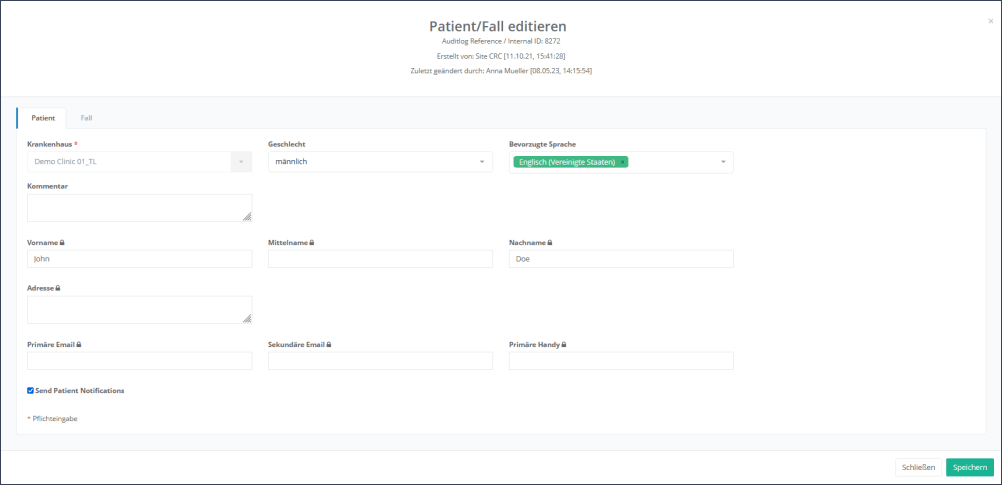Click the lock icon beside Vorname

(63, 242)
